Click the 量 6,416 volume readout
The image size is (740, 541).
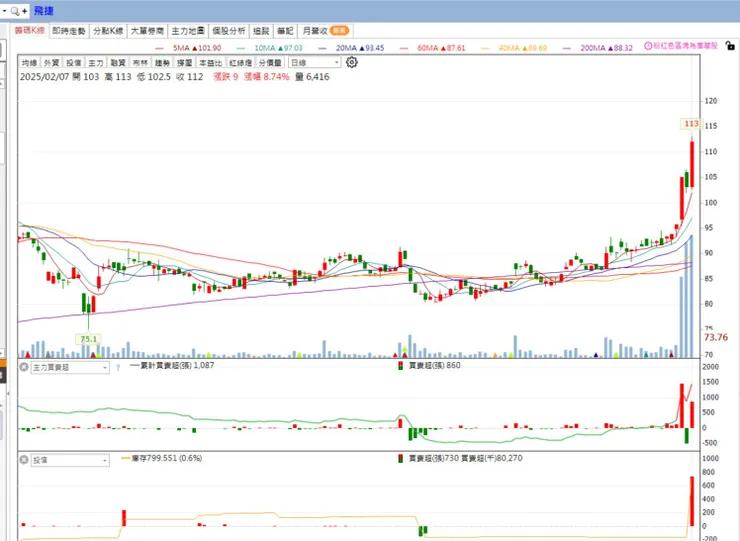[312, 76]
